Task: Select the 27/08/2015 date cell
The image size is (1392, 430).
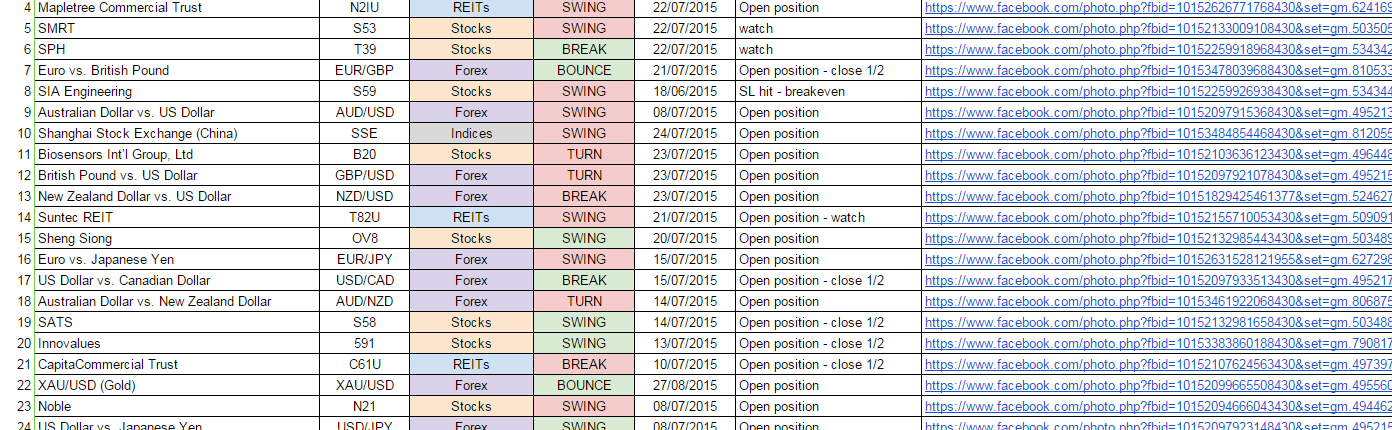Action: click(x=684, y=385)
